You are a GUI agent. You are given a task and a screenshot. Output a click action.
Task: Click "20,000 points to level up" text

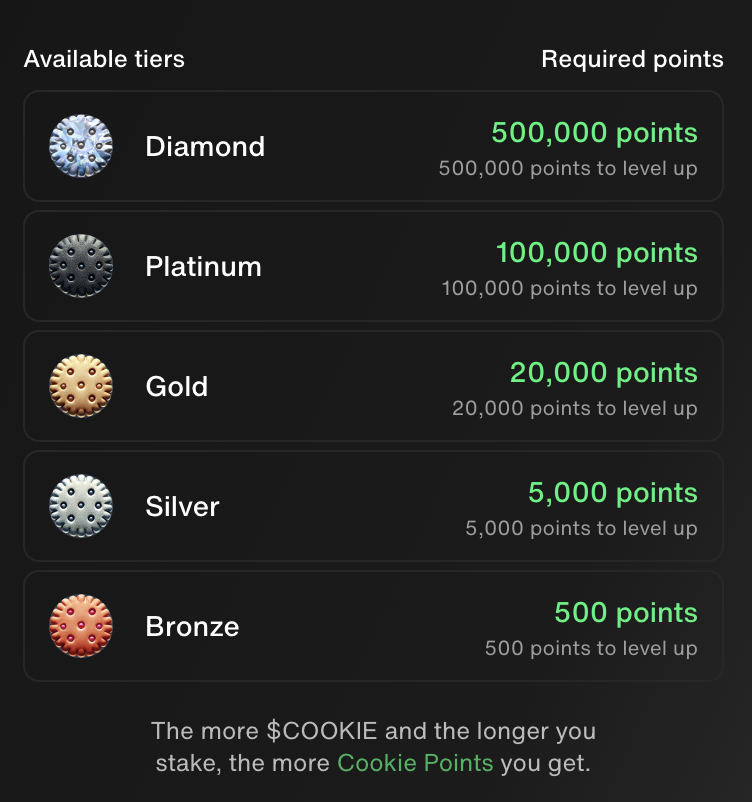[x=575, y=408]
